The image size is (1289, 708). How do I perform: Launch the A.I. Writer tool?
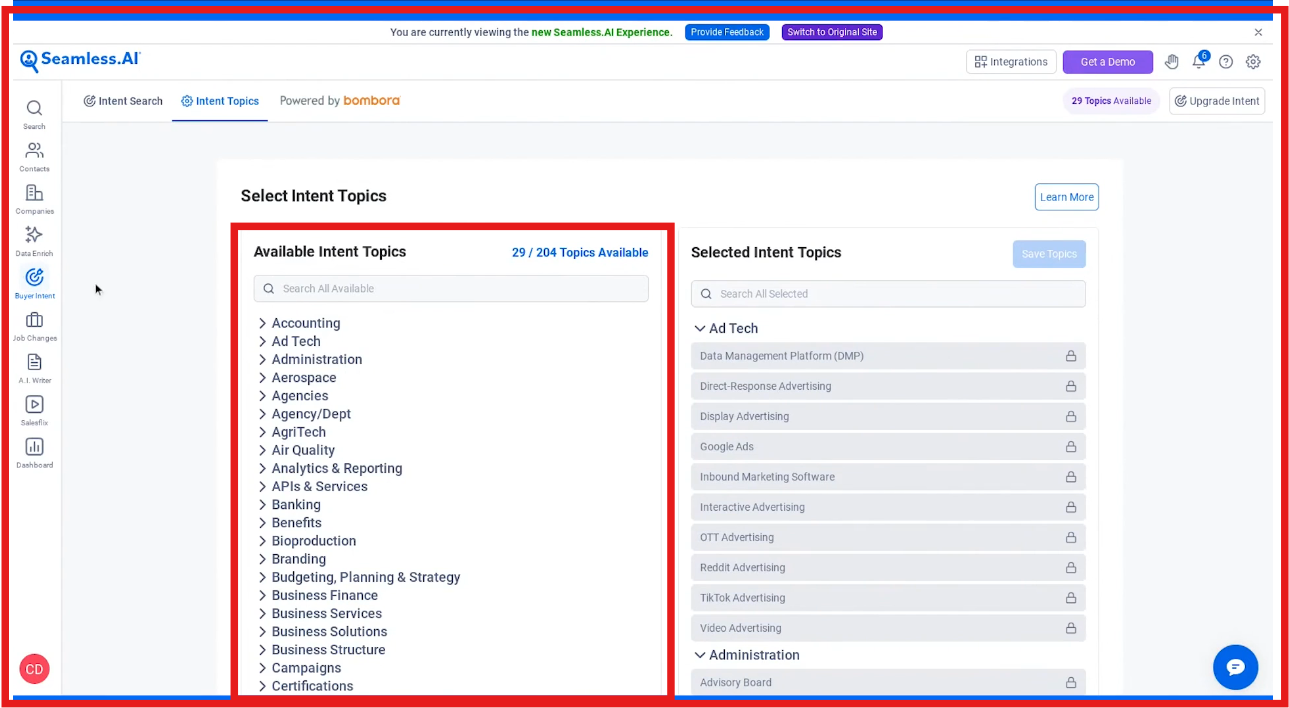pos(34,363)
